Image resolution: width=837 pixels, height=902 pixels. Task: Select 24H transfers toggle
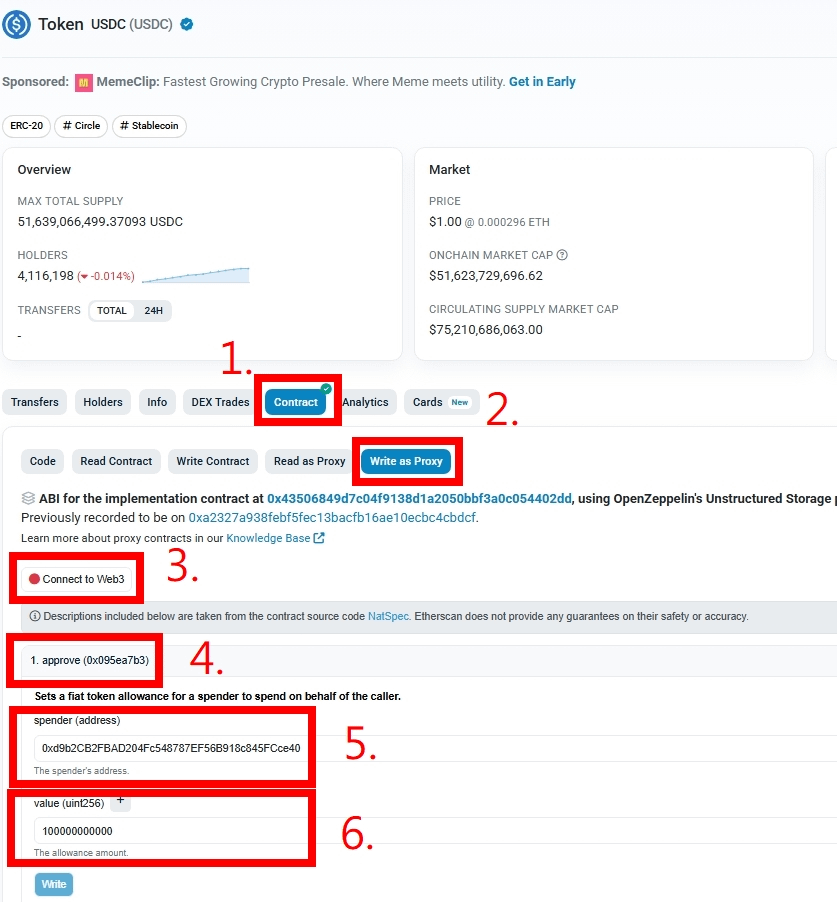click(x=153, y=311)
